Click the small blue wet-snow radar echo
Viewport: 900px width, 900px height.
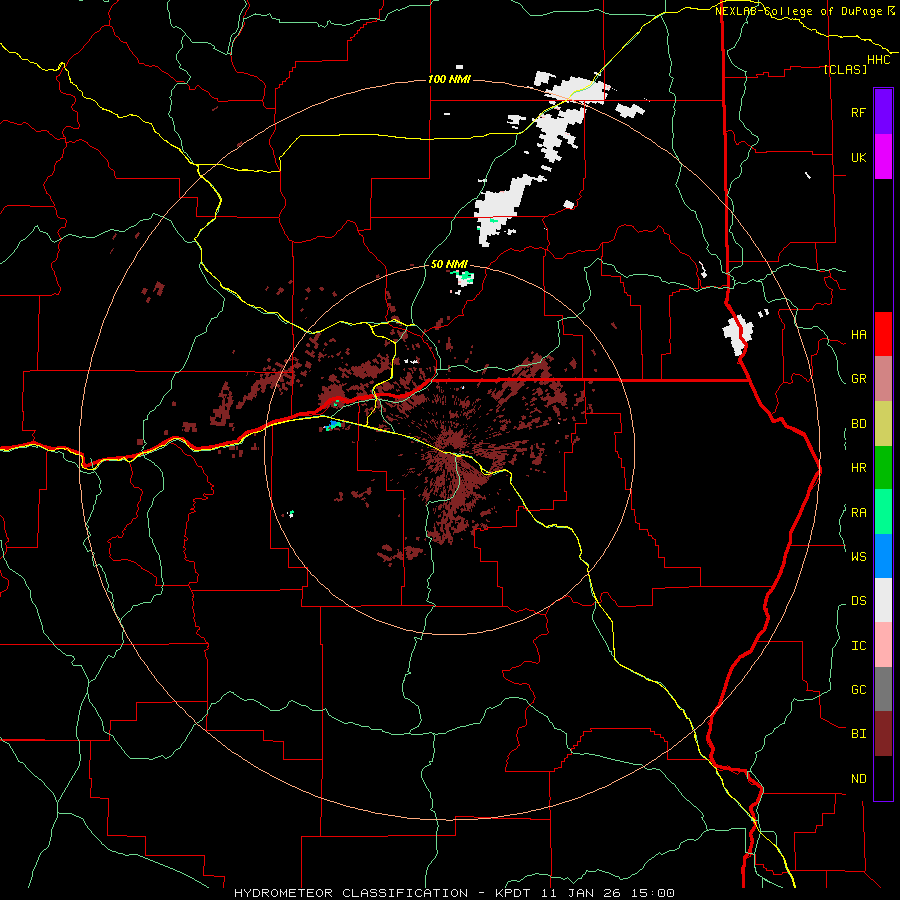coord(334,425)
